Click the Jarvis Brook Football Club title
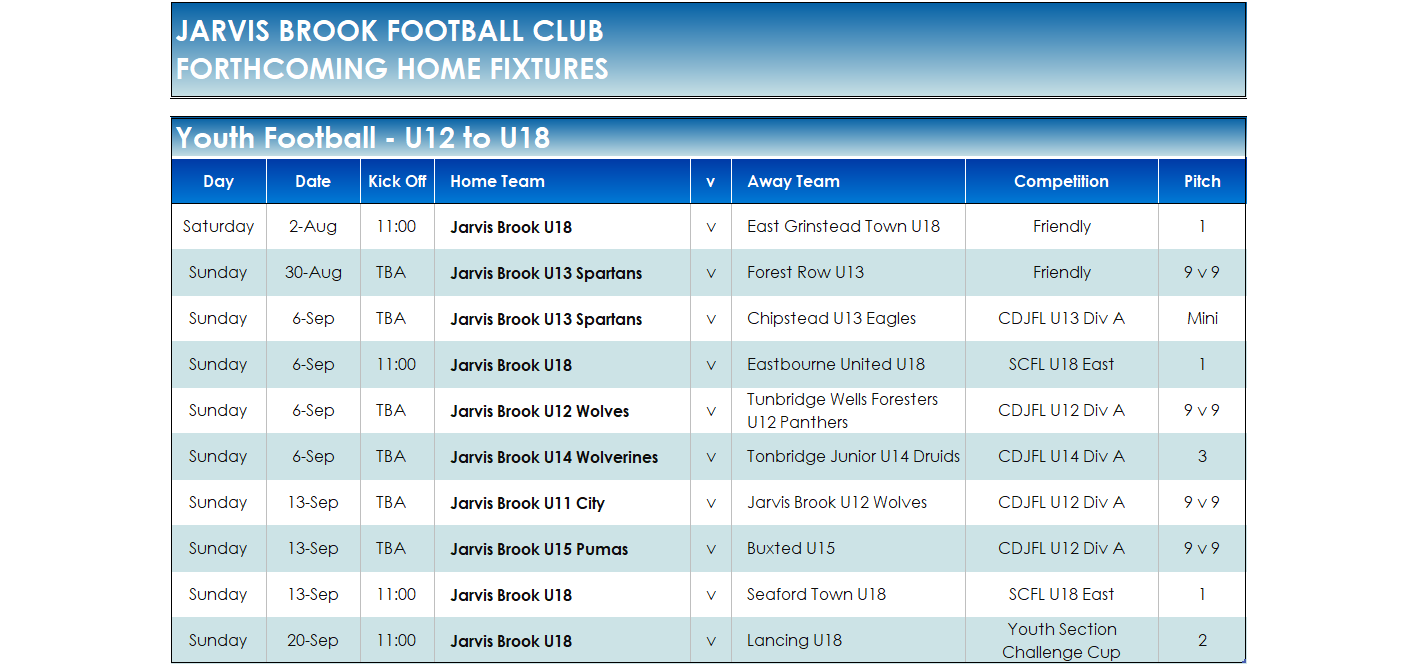The height and width of the screenshot is (664, 1416). (x=390, y=31)
